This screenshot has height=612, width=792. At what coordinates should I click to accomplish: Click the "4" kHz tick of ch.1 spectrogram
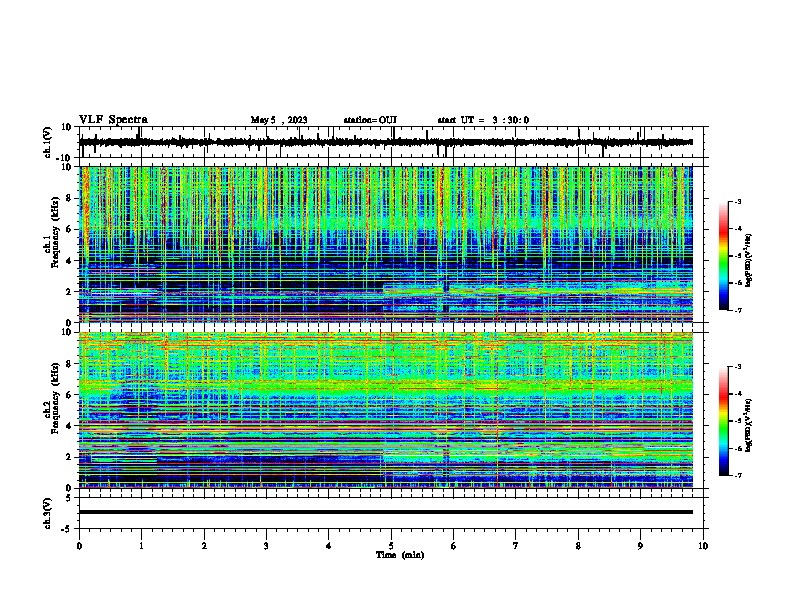click(69, 261)
